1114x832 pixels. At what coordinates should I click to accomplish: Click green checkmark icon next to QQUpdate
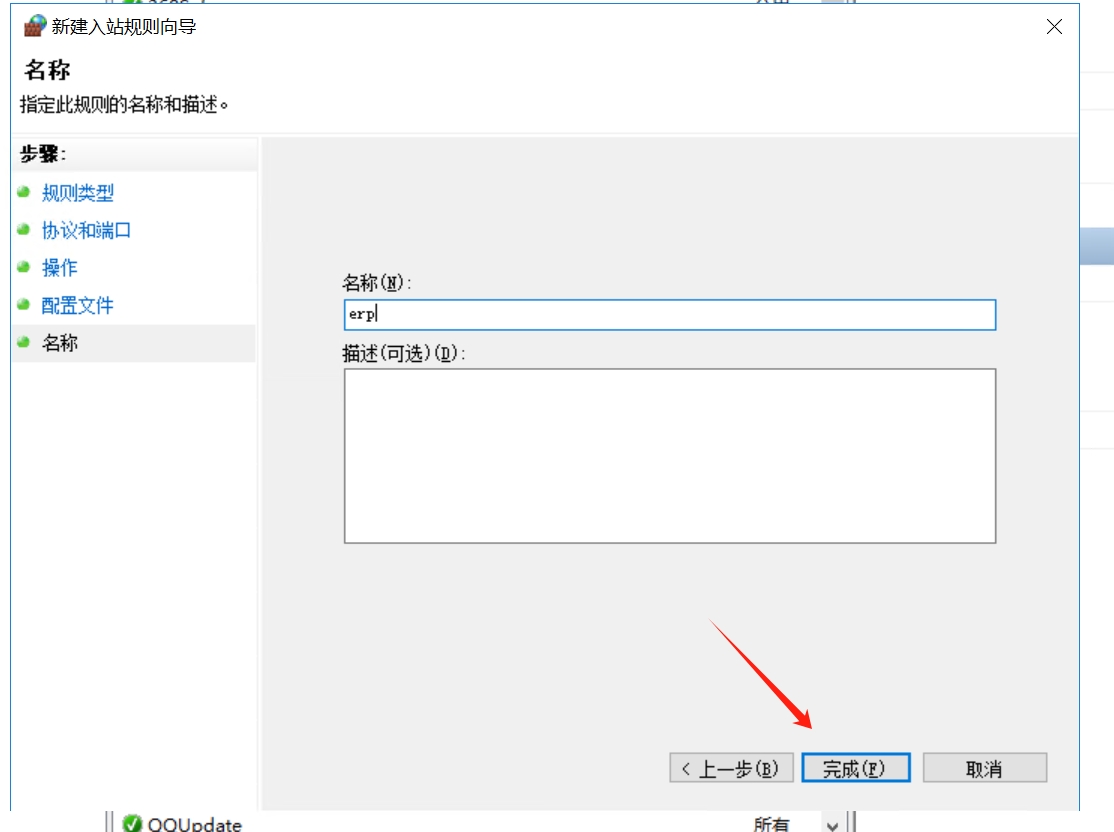pyautogui.click(x=132, y=823)
